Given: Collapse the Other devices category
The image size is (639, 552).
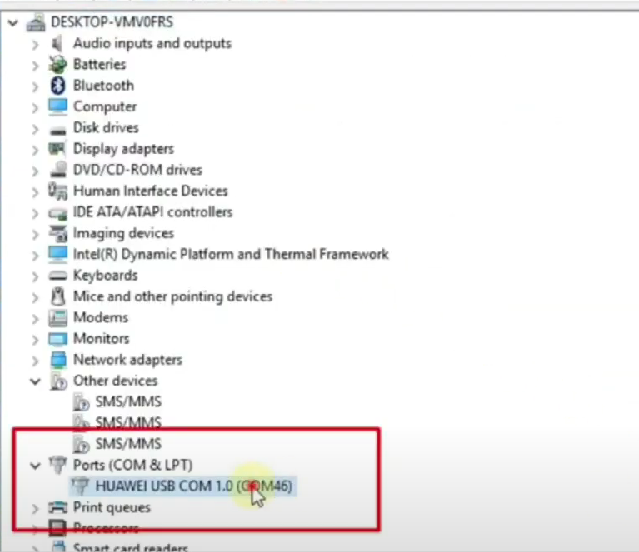Looking at the screenshot, I should coord(35,381).
